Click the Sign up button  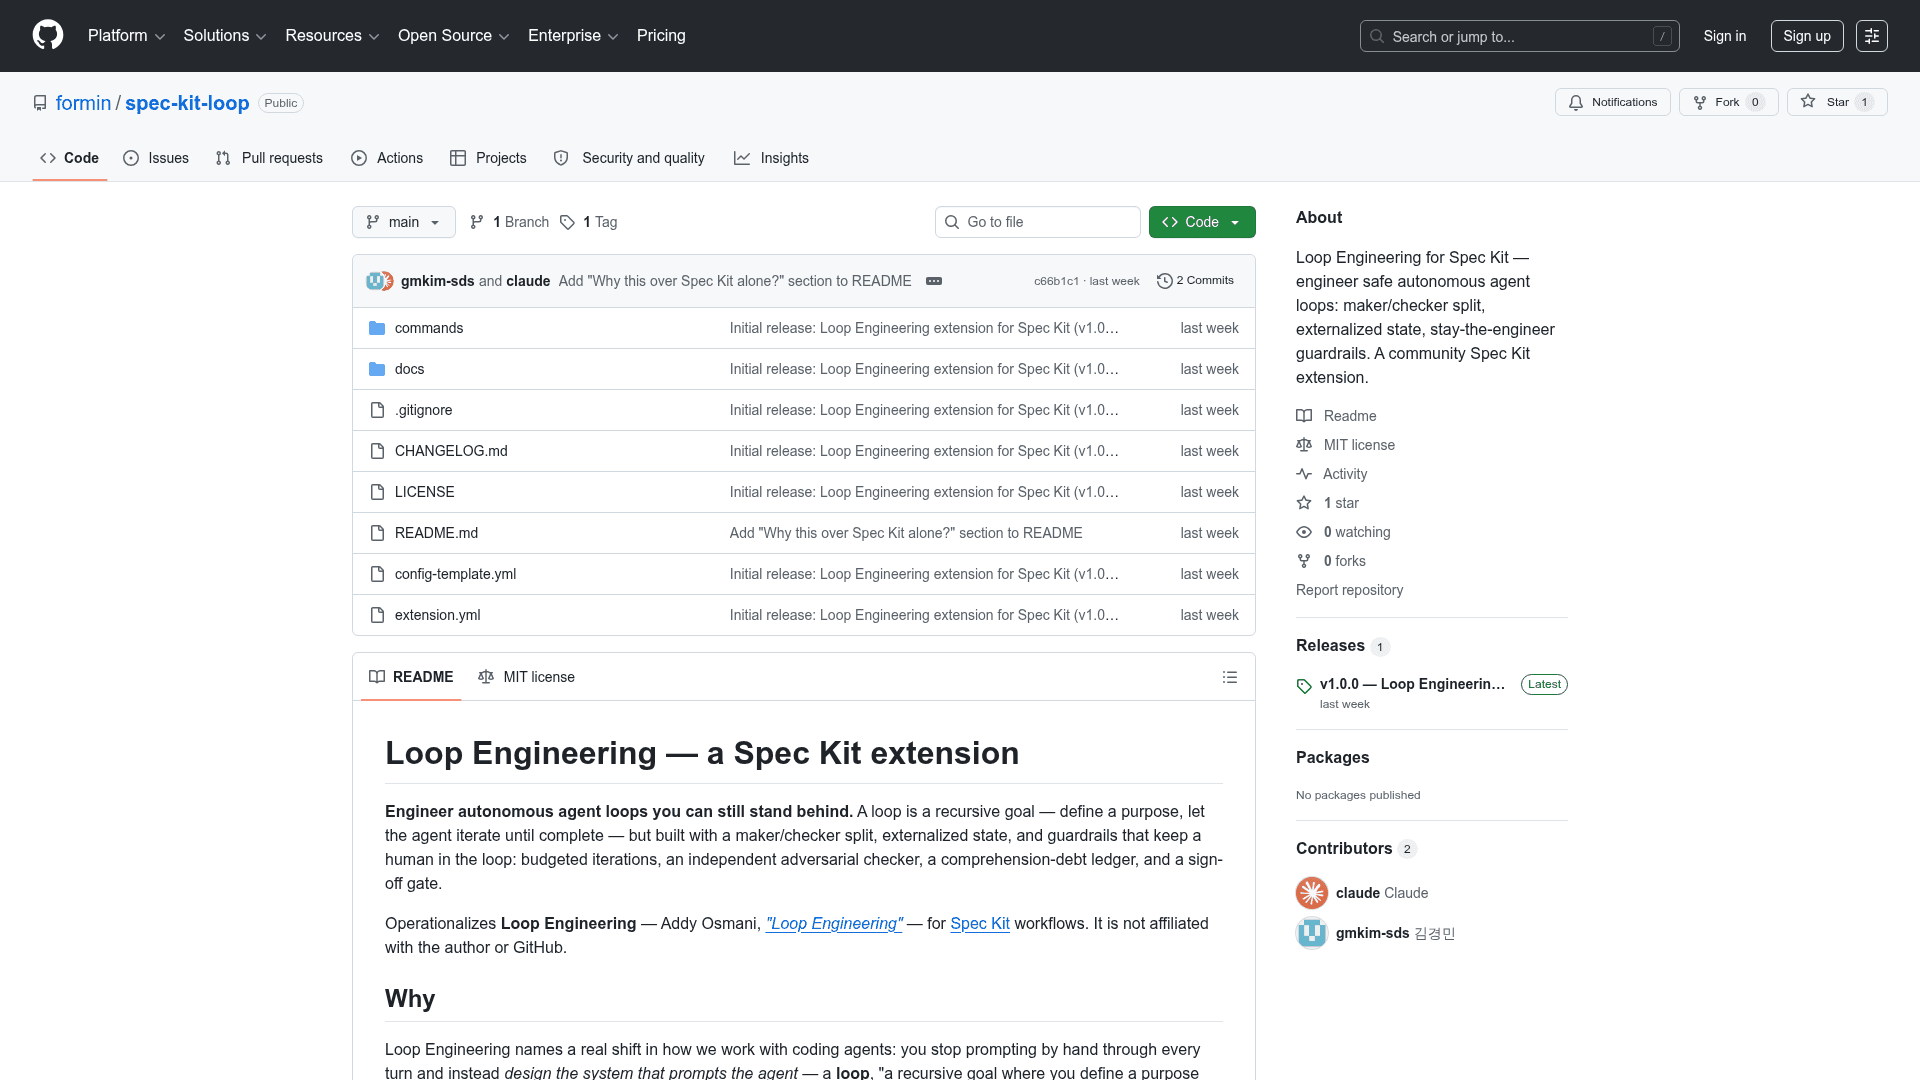click(x=1807, y=36)
